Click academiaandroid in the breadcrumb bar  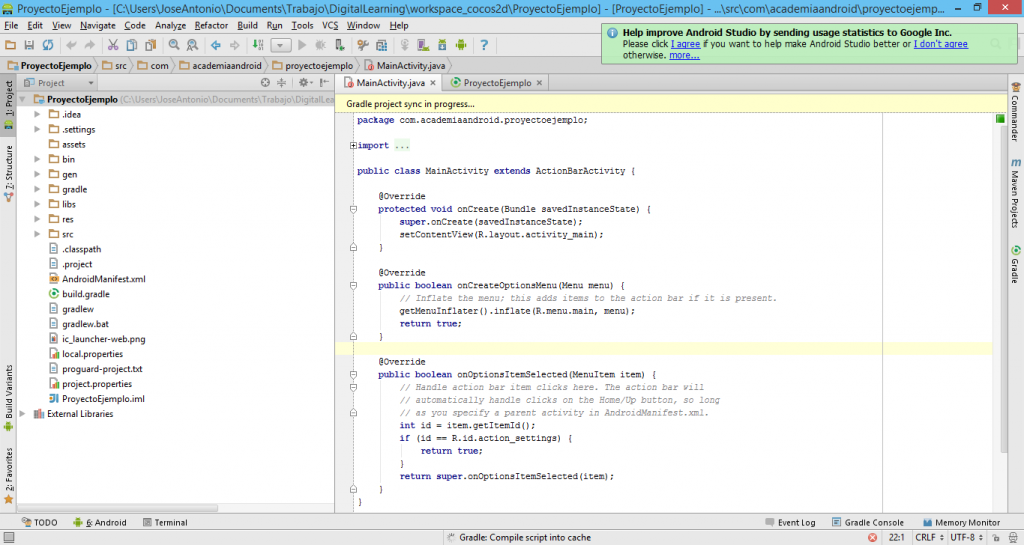(x=221, y=65)
